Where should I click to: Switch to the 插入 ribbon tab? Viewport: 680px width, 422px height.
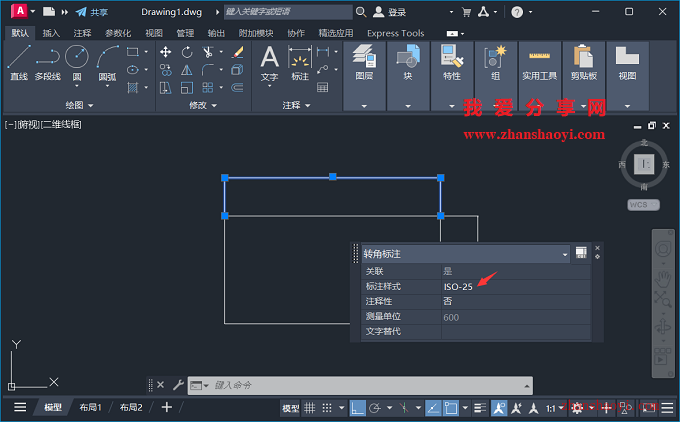click(51, 33)
